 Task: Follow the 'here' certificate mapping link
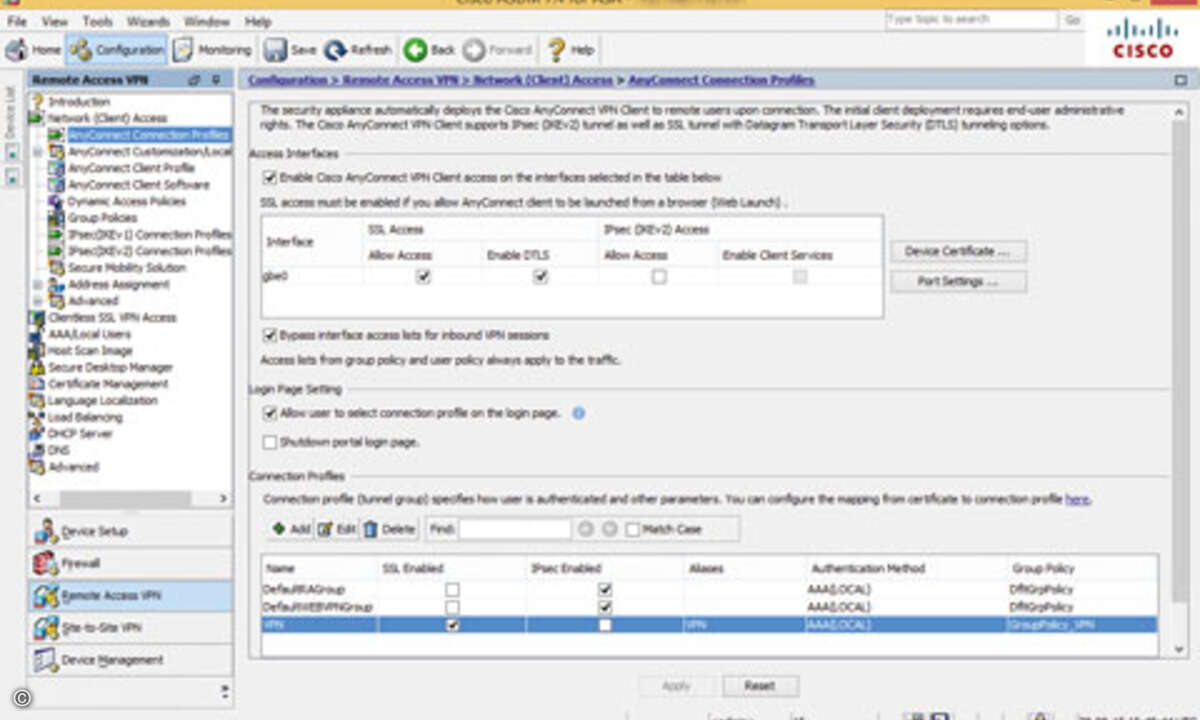1077,499
